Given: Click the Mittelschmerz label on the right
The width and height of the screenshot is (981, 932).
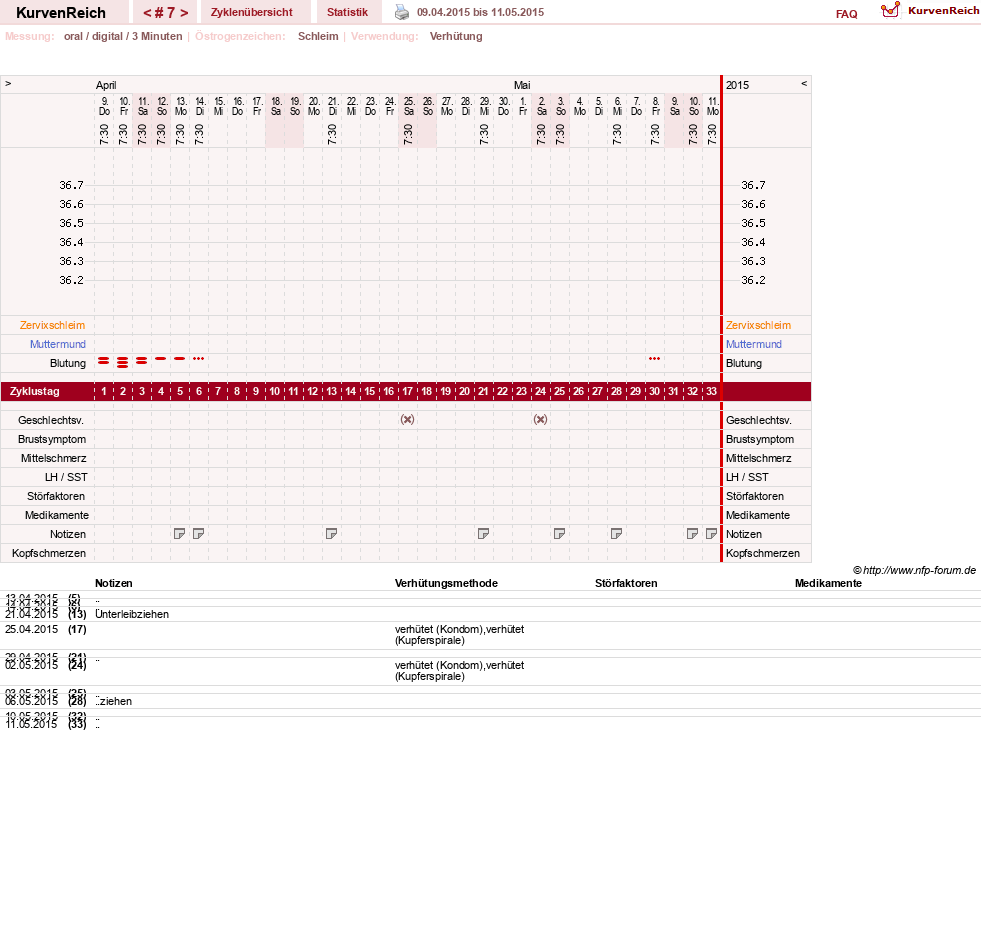Looking at the screenshot, I should [x=758, y=458].
